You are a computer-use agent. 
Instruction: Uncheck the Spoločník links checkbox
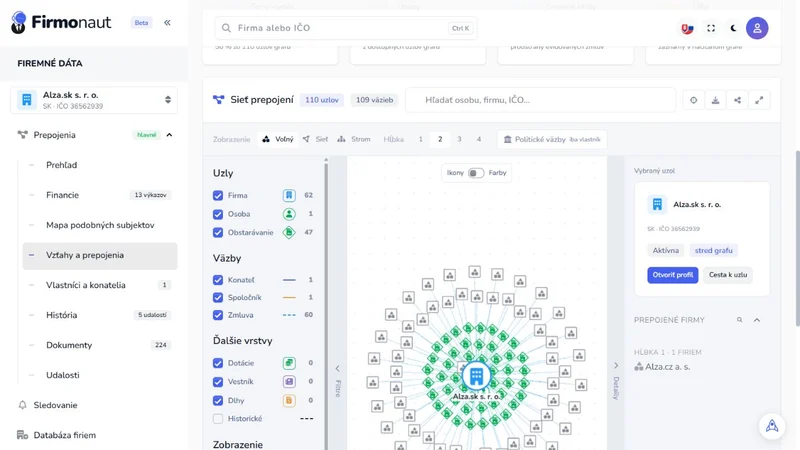218,297
